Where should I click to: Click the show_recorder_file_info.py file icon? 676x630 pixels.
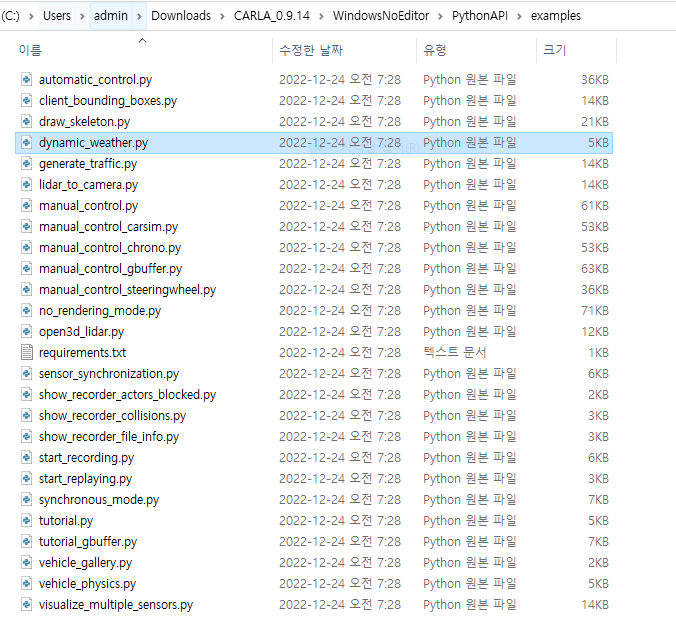point(27,436)
